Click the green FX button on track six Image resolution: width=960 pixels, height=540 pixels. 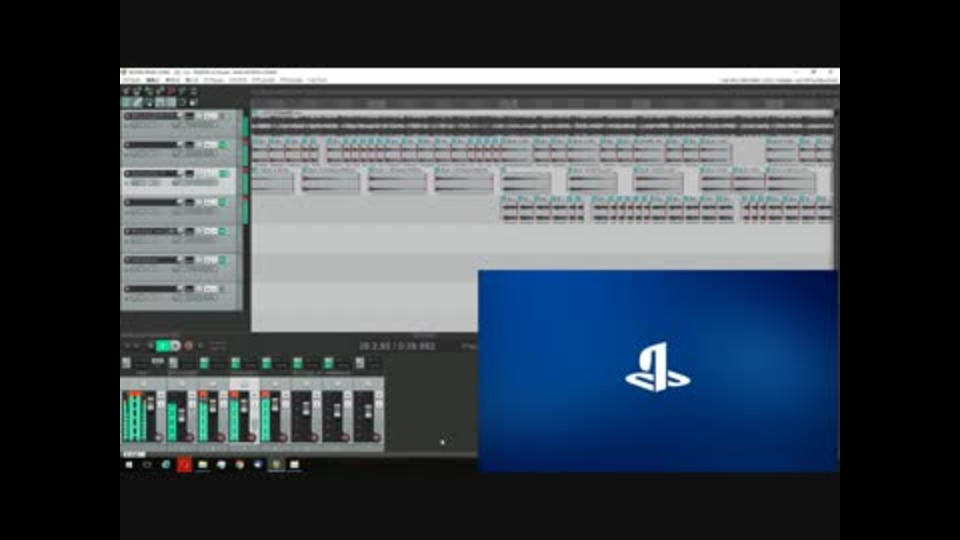(x=223, y=260)
